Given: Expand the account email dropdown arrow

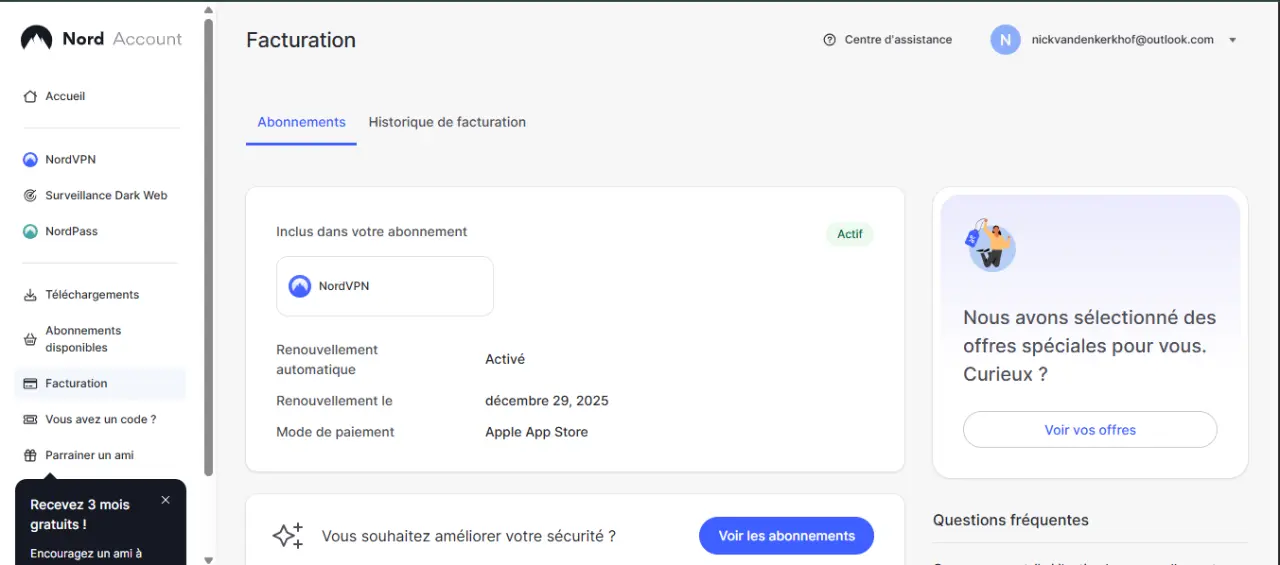Looking at the screenshot, I should click(1233, 40).
